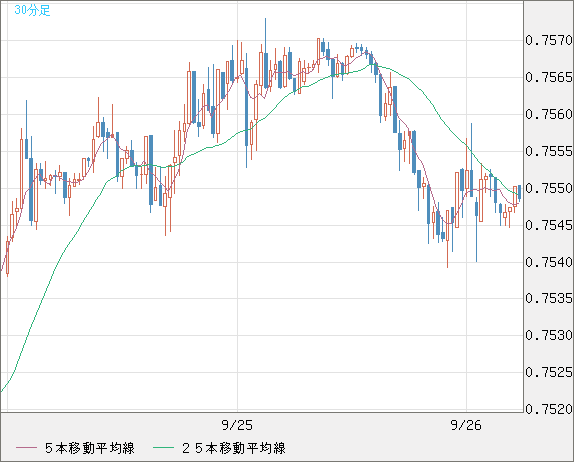The image size is (574, 462).
Task: Click the 0.7535 price axis label
Action: (x=549, y=298)
